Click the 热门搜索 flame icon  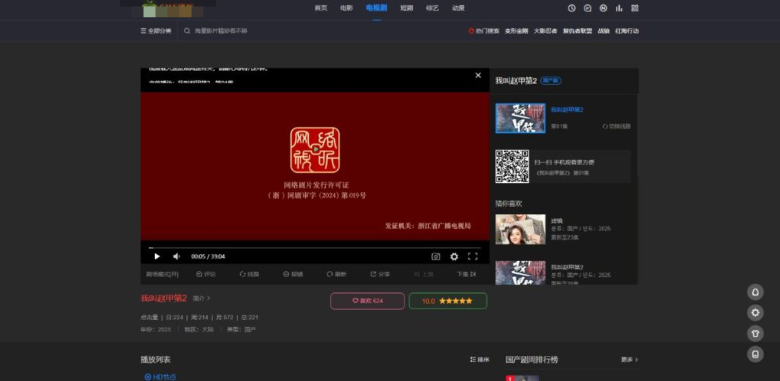point(471,31)
